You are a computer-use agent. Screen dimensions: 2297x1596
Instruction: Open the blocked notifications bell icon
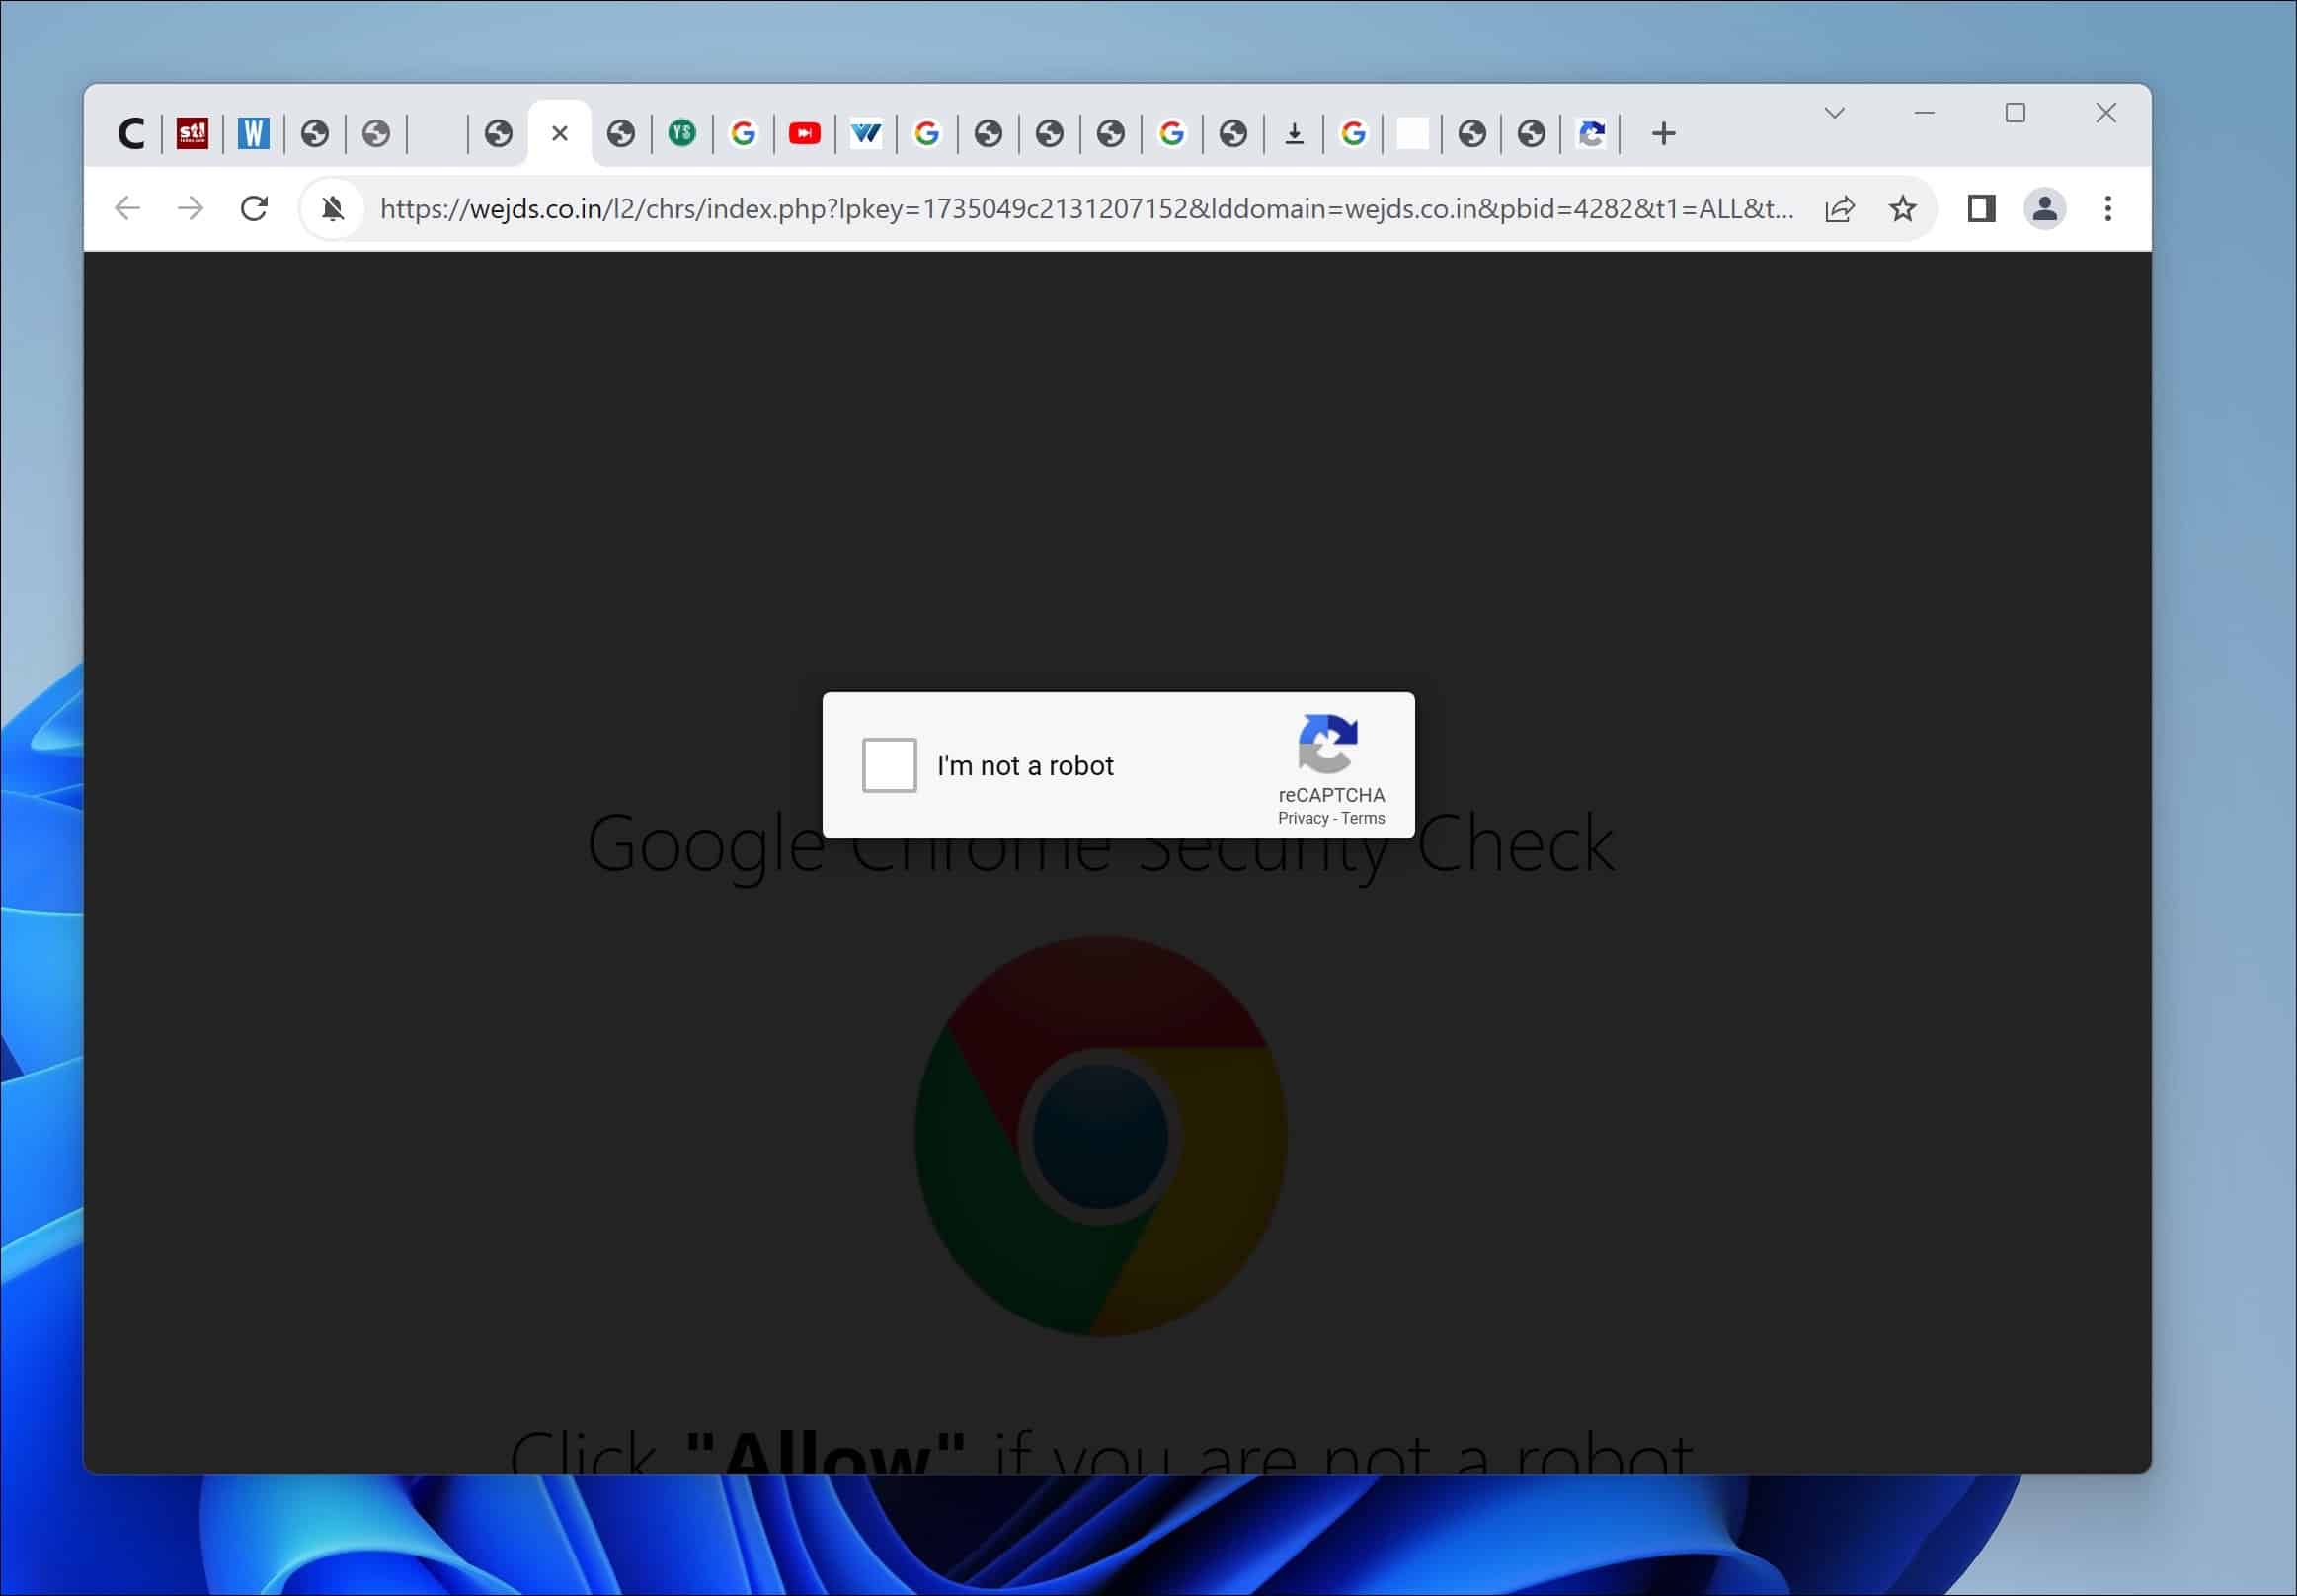point(333,208)
